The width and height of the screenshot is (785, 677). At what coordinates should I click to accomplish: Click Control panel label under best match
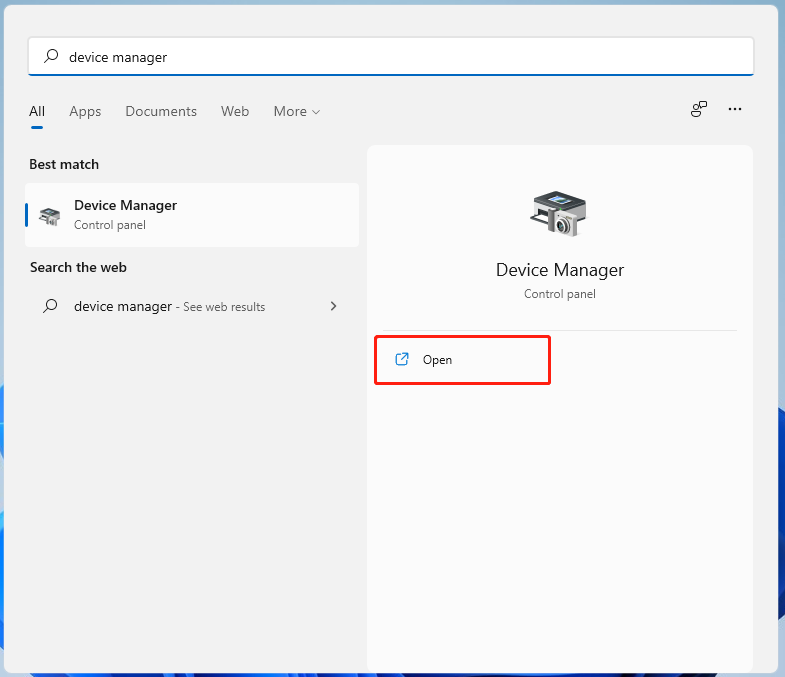click(110, 225)
